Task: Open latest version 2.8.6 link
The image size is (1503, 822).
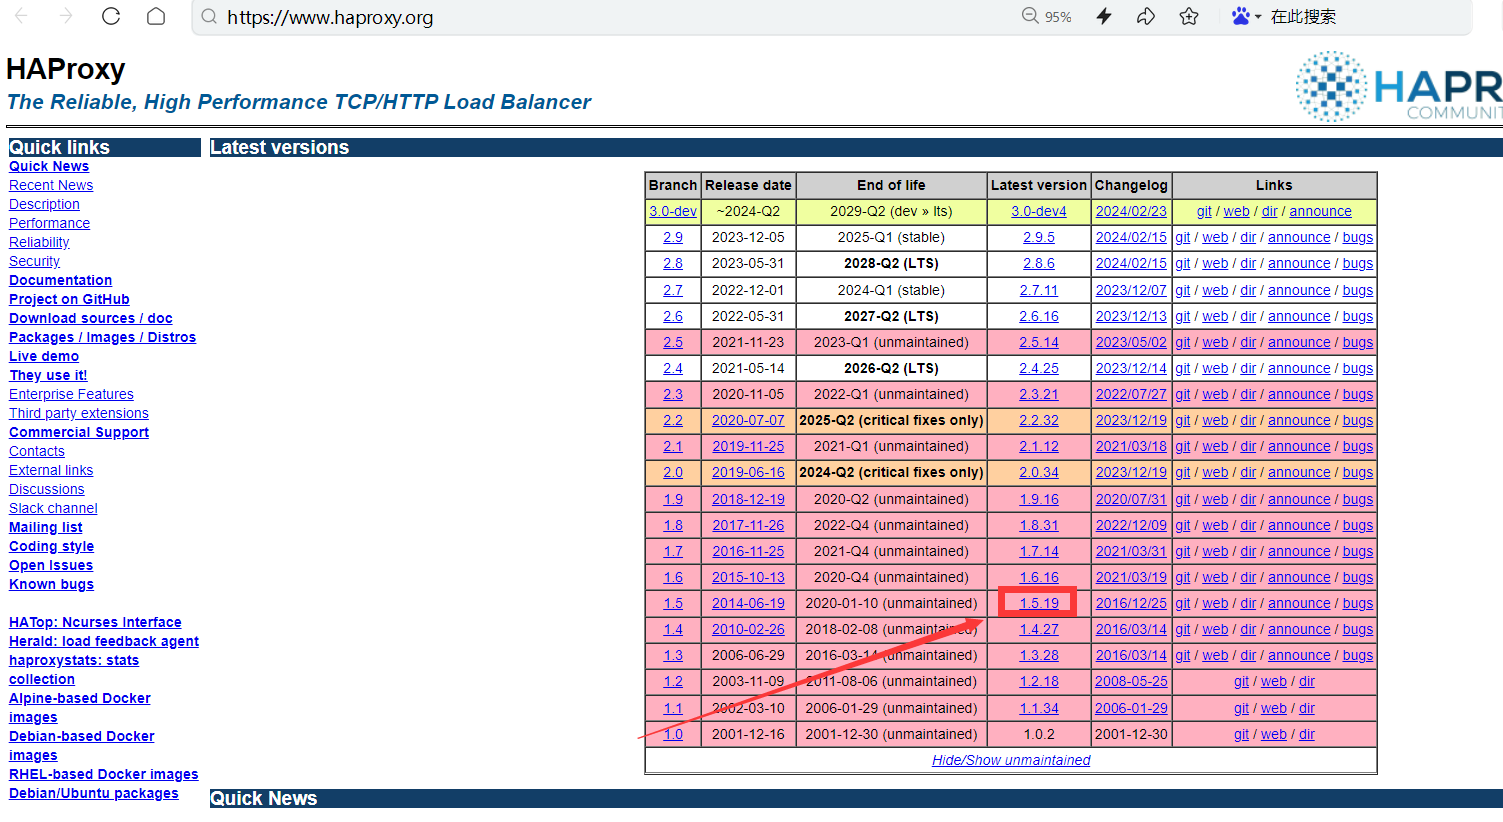Action: click(1039, 263)
